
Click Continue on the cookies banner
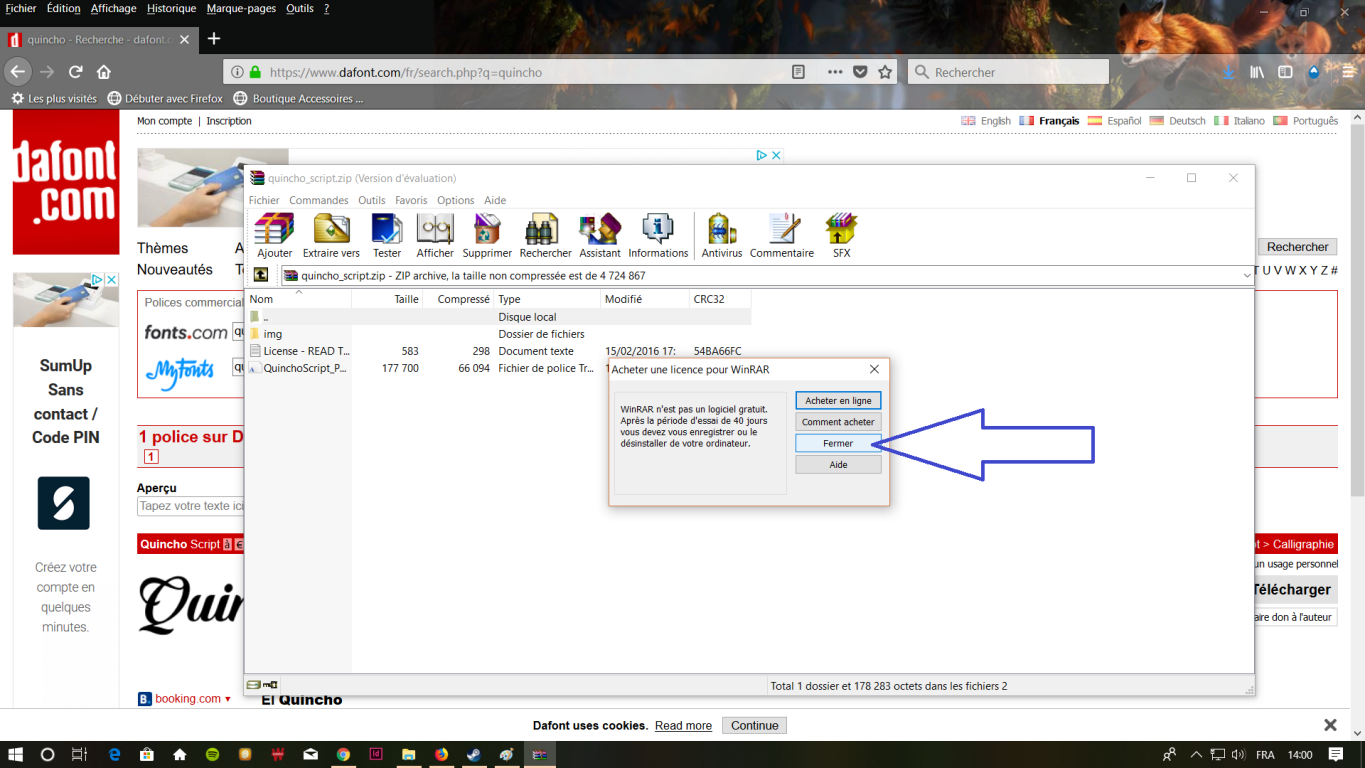[x=754, y=725]
